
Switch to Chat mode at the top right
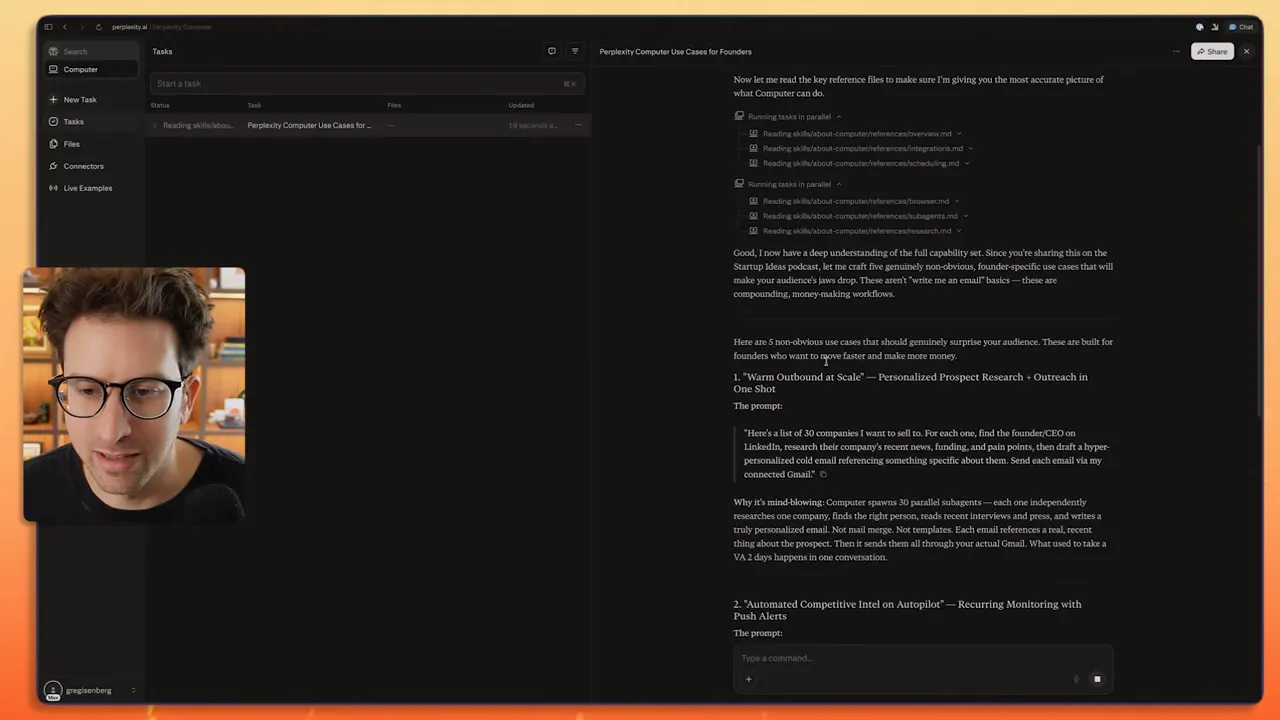1241,27
